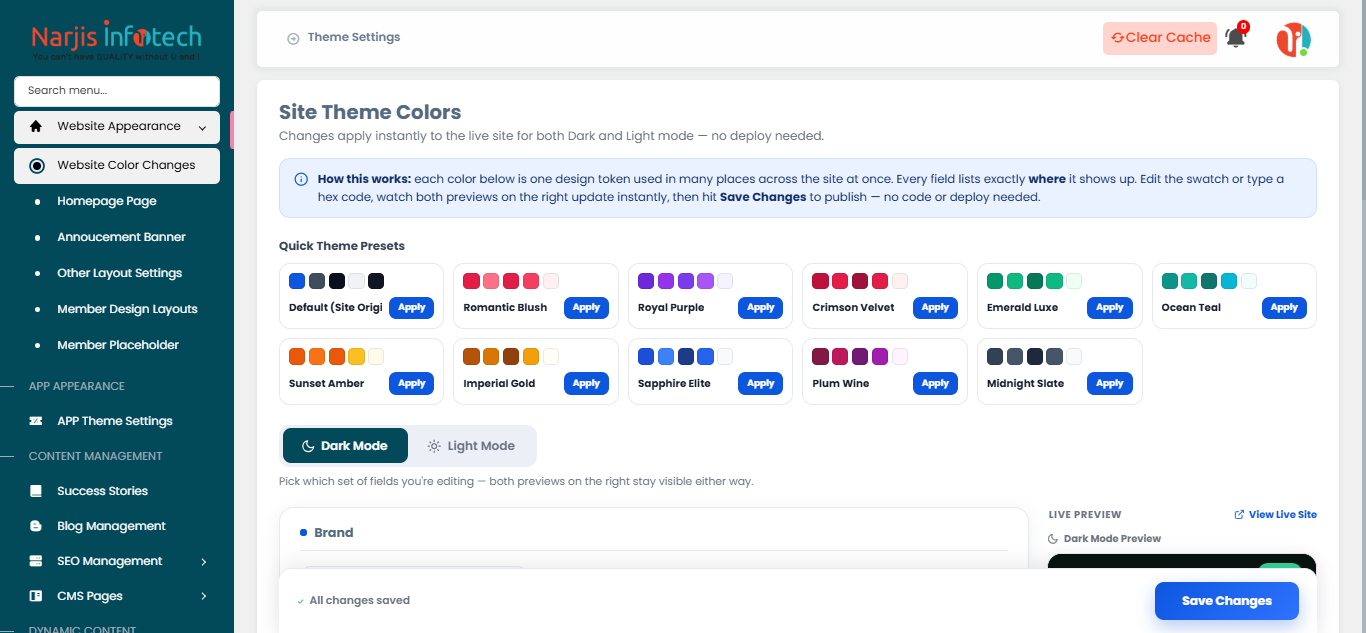Screen dimensions: 1366x633
Task: Click the Blog Management icon
Action: coord(37,526)
